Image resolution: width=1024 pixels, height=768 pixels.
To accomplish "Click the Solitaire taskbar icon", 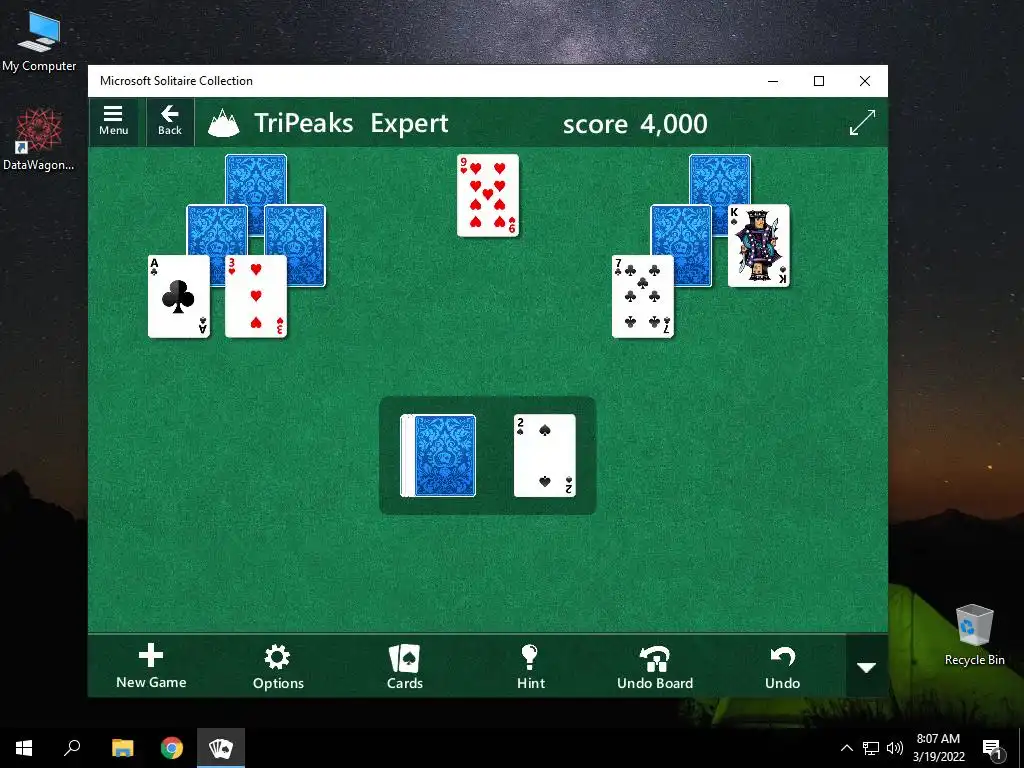I will click(221, 748).
